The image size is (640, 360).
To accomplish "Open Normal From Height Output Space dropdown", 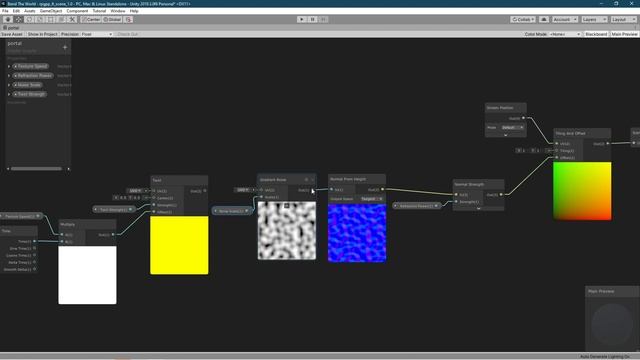I will [x=371, y=199].
